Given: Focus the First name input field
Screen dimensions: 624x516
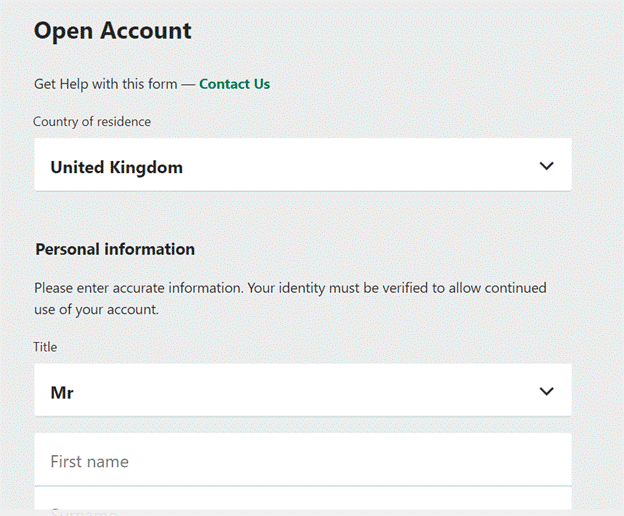Looking at the screenshot, I should pyautogui.click(x=302, y=461).
